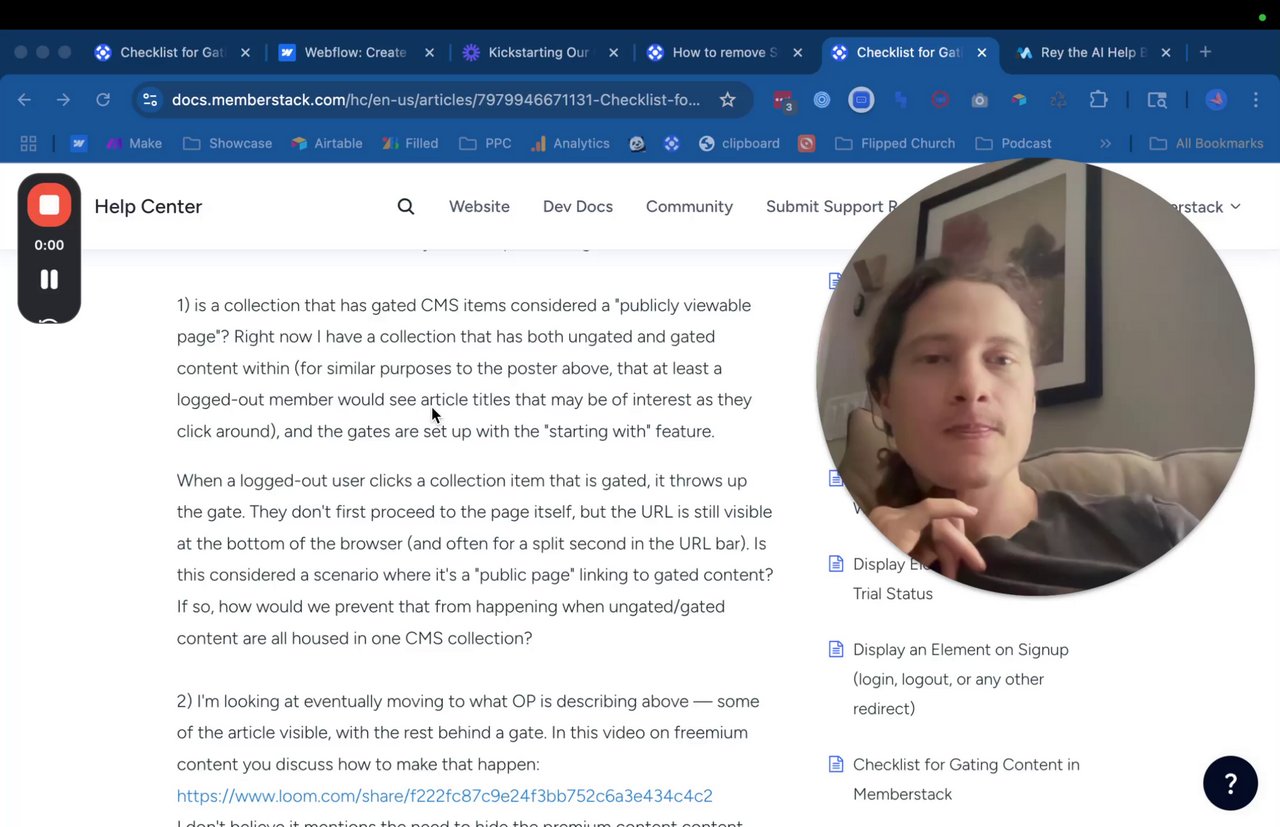The width and height of the screenshot is (1280, 827).
Task: Open site information next to the URL
Action: coord(151,100)
